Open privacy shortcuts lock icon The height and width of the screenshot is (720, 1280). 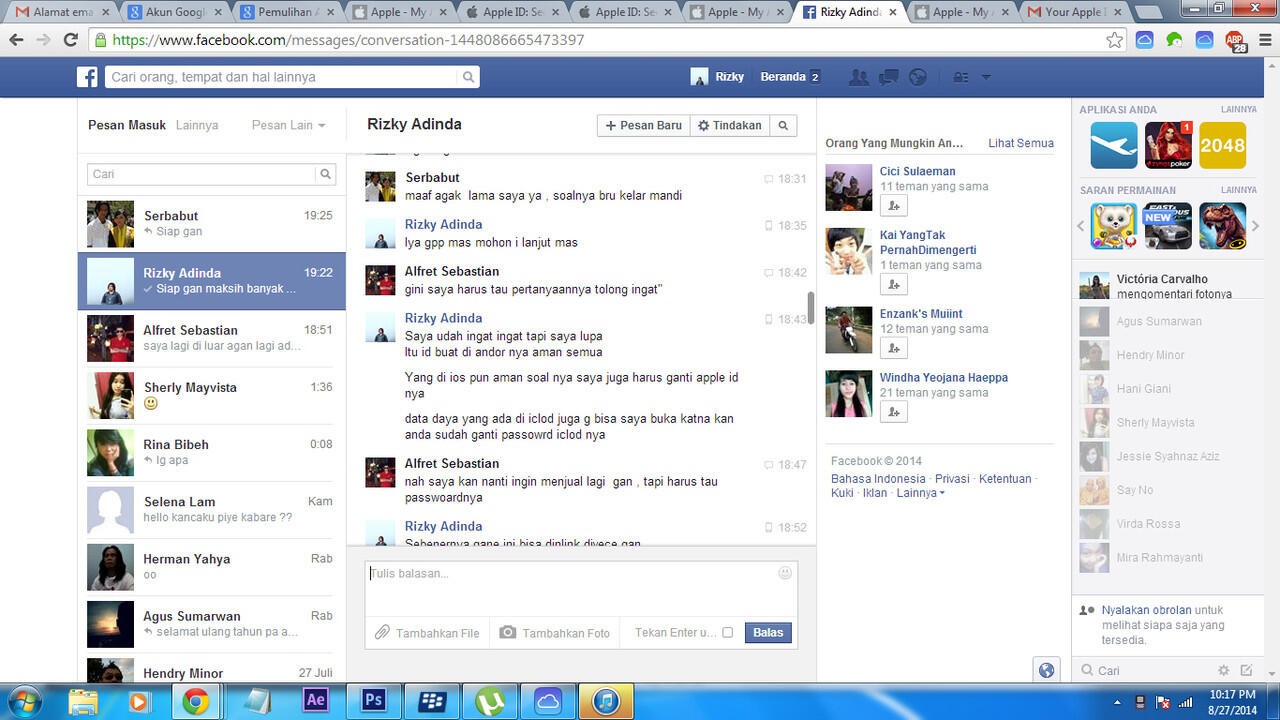tap(960, 77)
